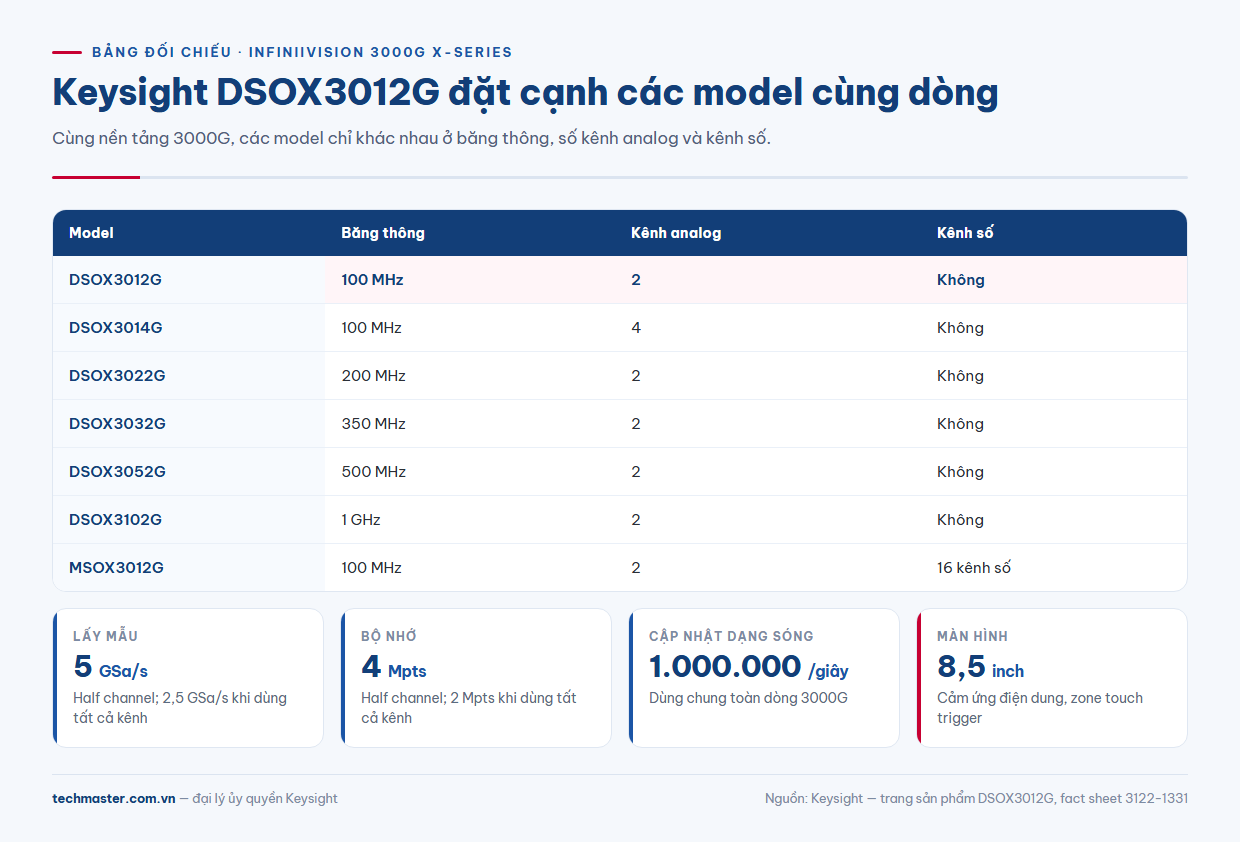
Task: Click the BỘ NHỚ card label
Action: point(388,636)
